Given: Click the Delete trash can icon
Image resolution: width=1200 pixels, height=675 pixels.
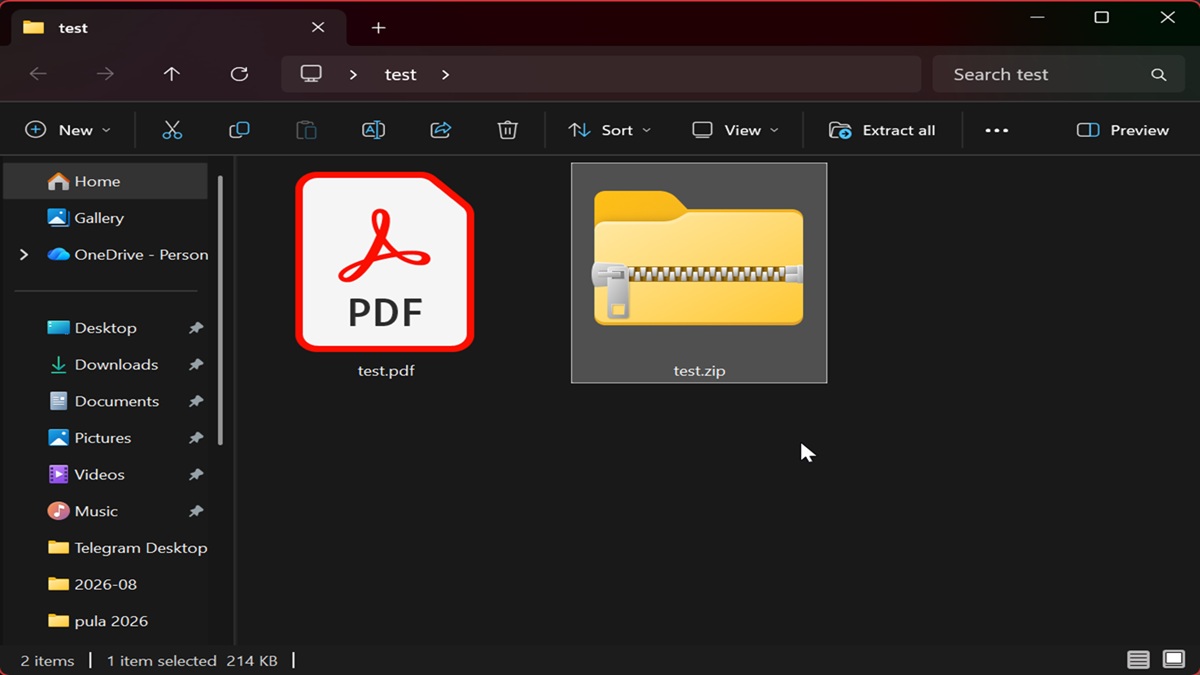Looking at the screenshot, I should click(x=508, y=130).
